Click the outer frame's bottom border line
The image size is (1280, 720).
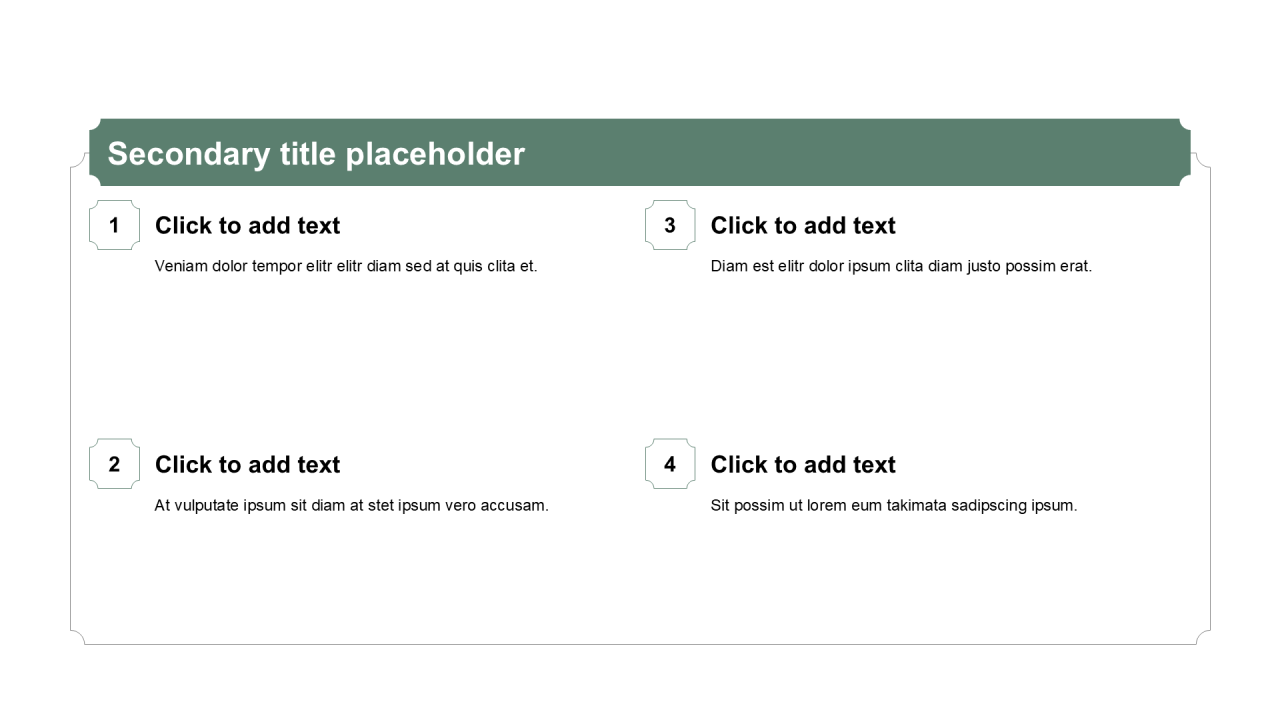pos(640,644)
